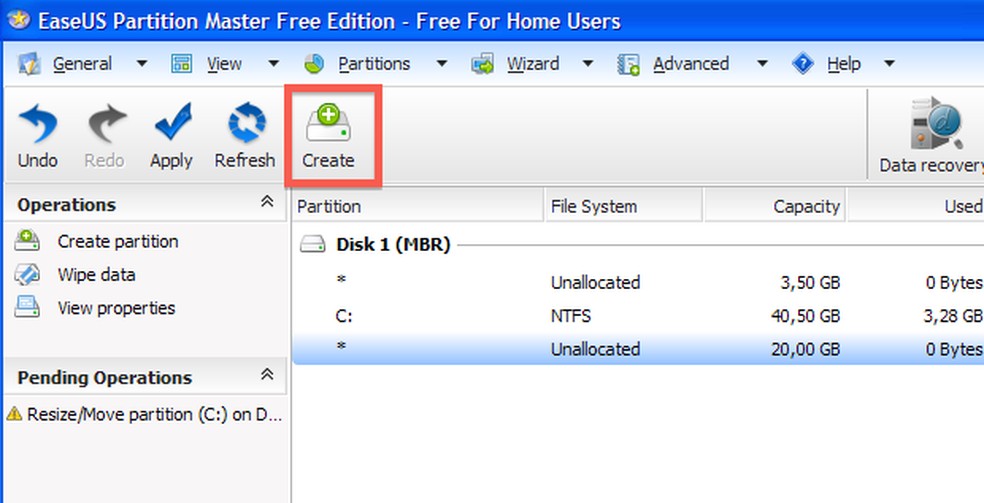Open the General menu dropdown arrow
984x503 pixels.
click(142, 64)
